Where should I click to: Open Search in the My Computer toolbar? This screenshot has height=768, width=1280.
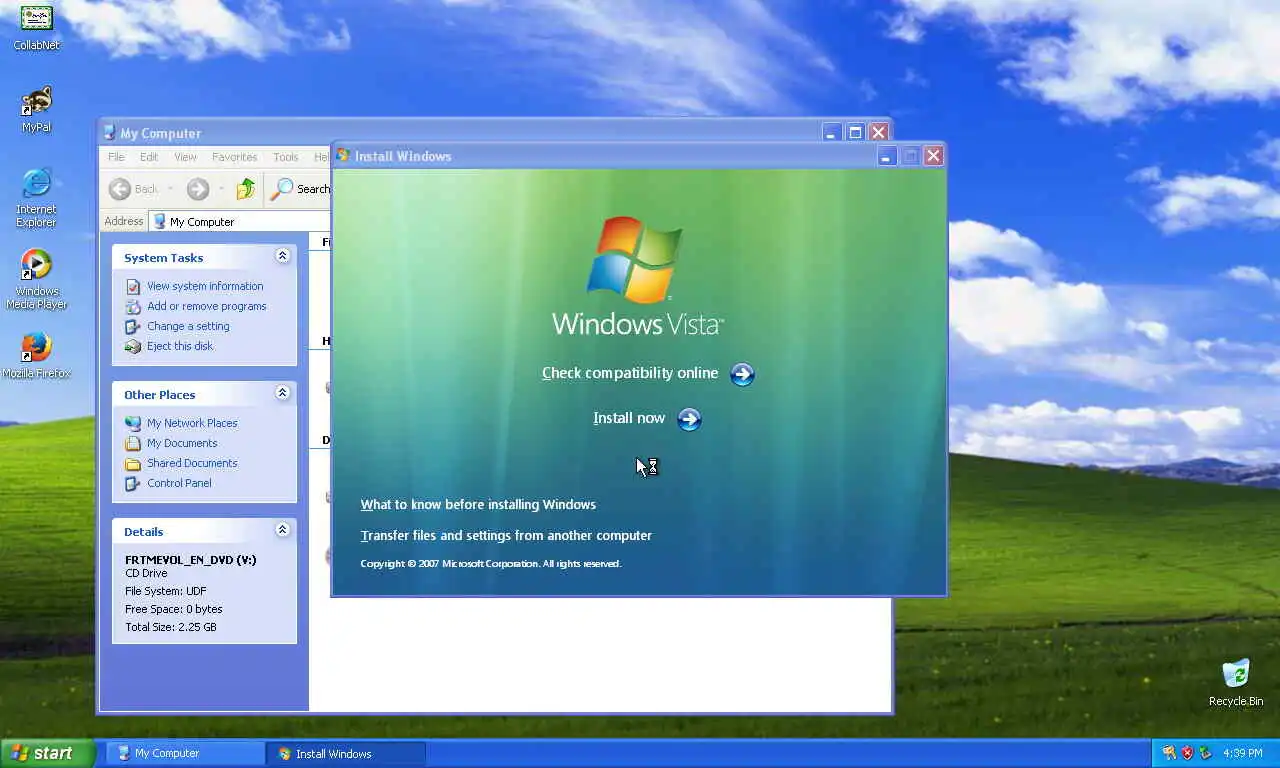(x=300, y=189)
